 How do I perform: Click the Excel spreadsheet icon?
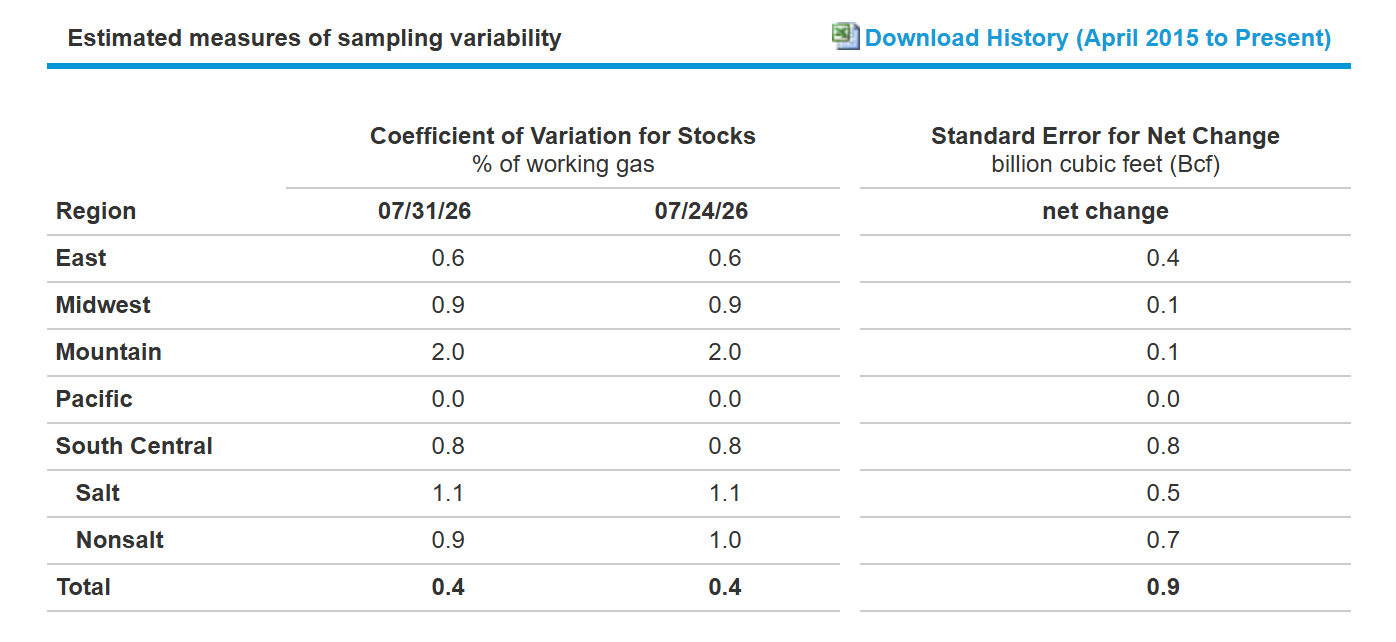[x=846, y=37]
